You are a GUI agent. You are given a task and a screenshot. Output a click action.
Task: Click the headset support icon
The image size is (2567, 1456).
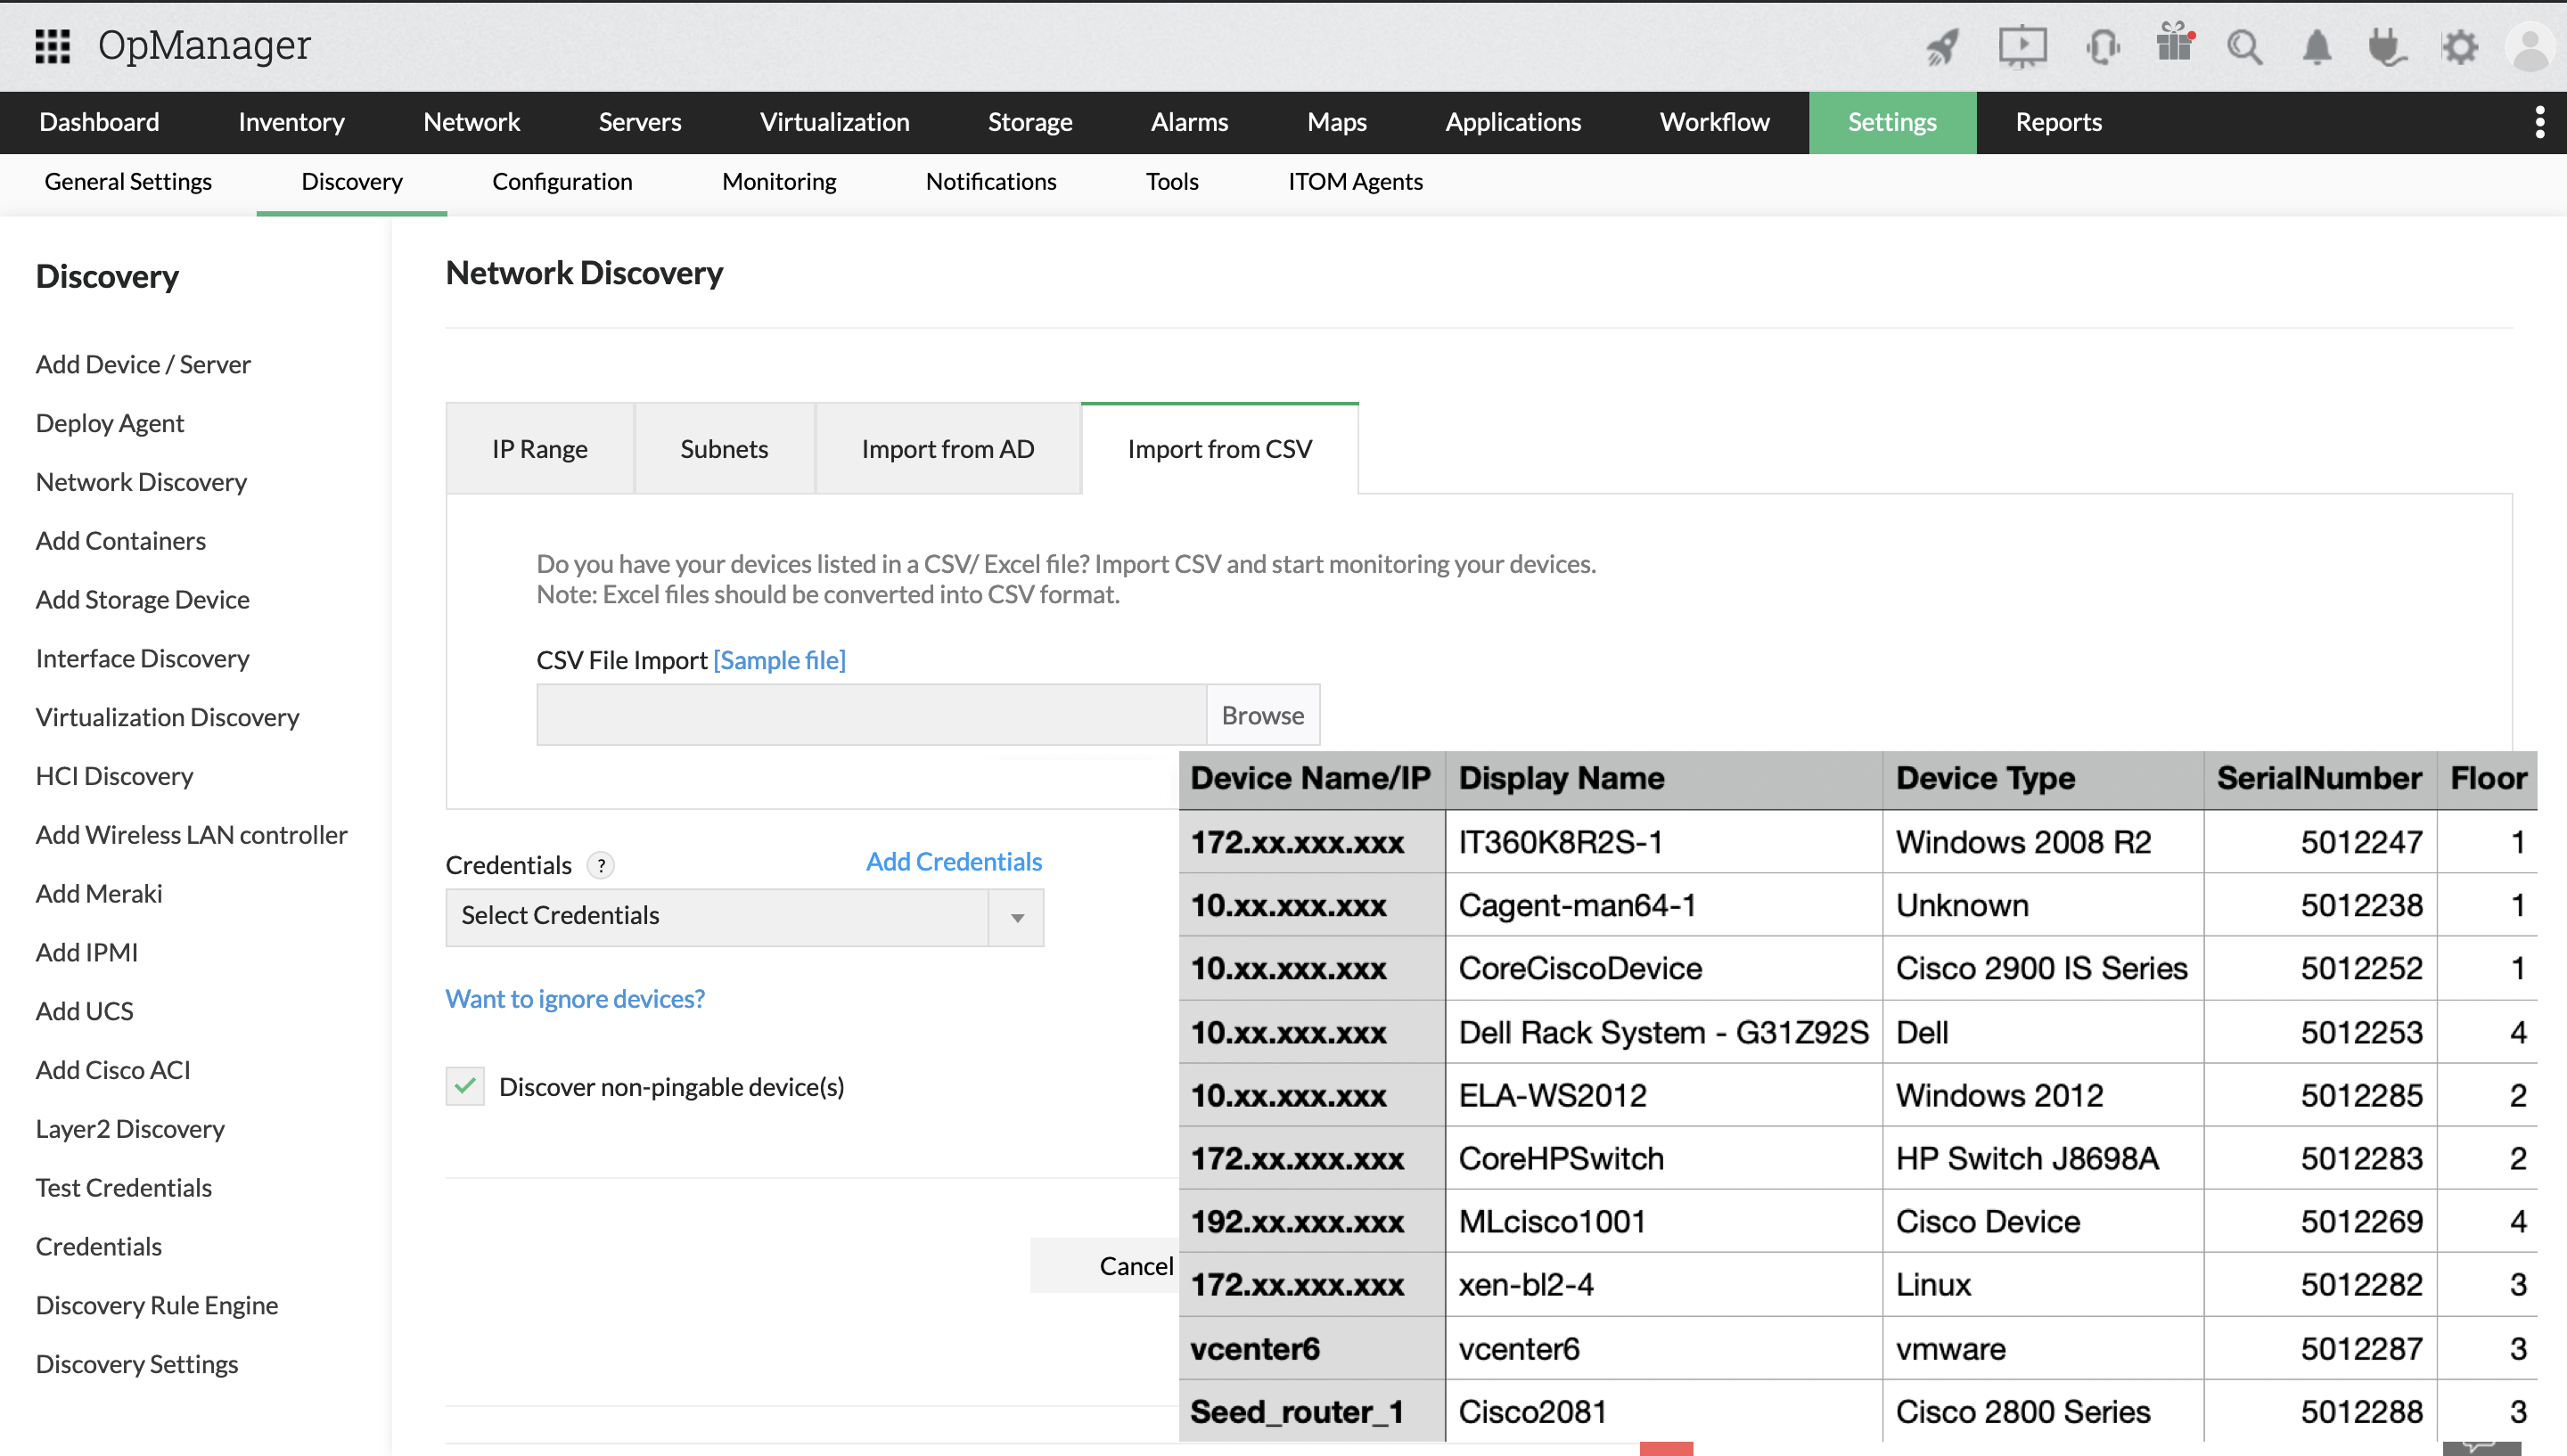coord(2101,46)
